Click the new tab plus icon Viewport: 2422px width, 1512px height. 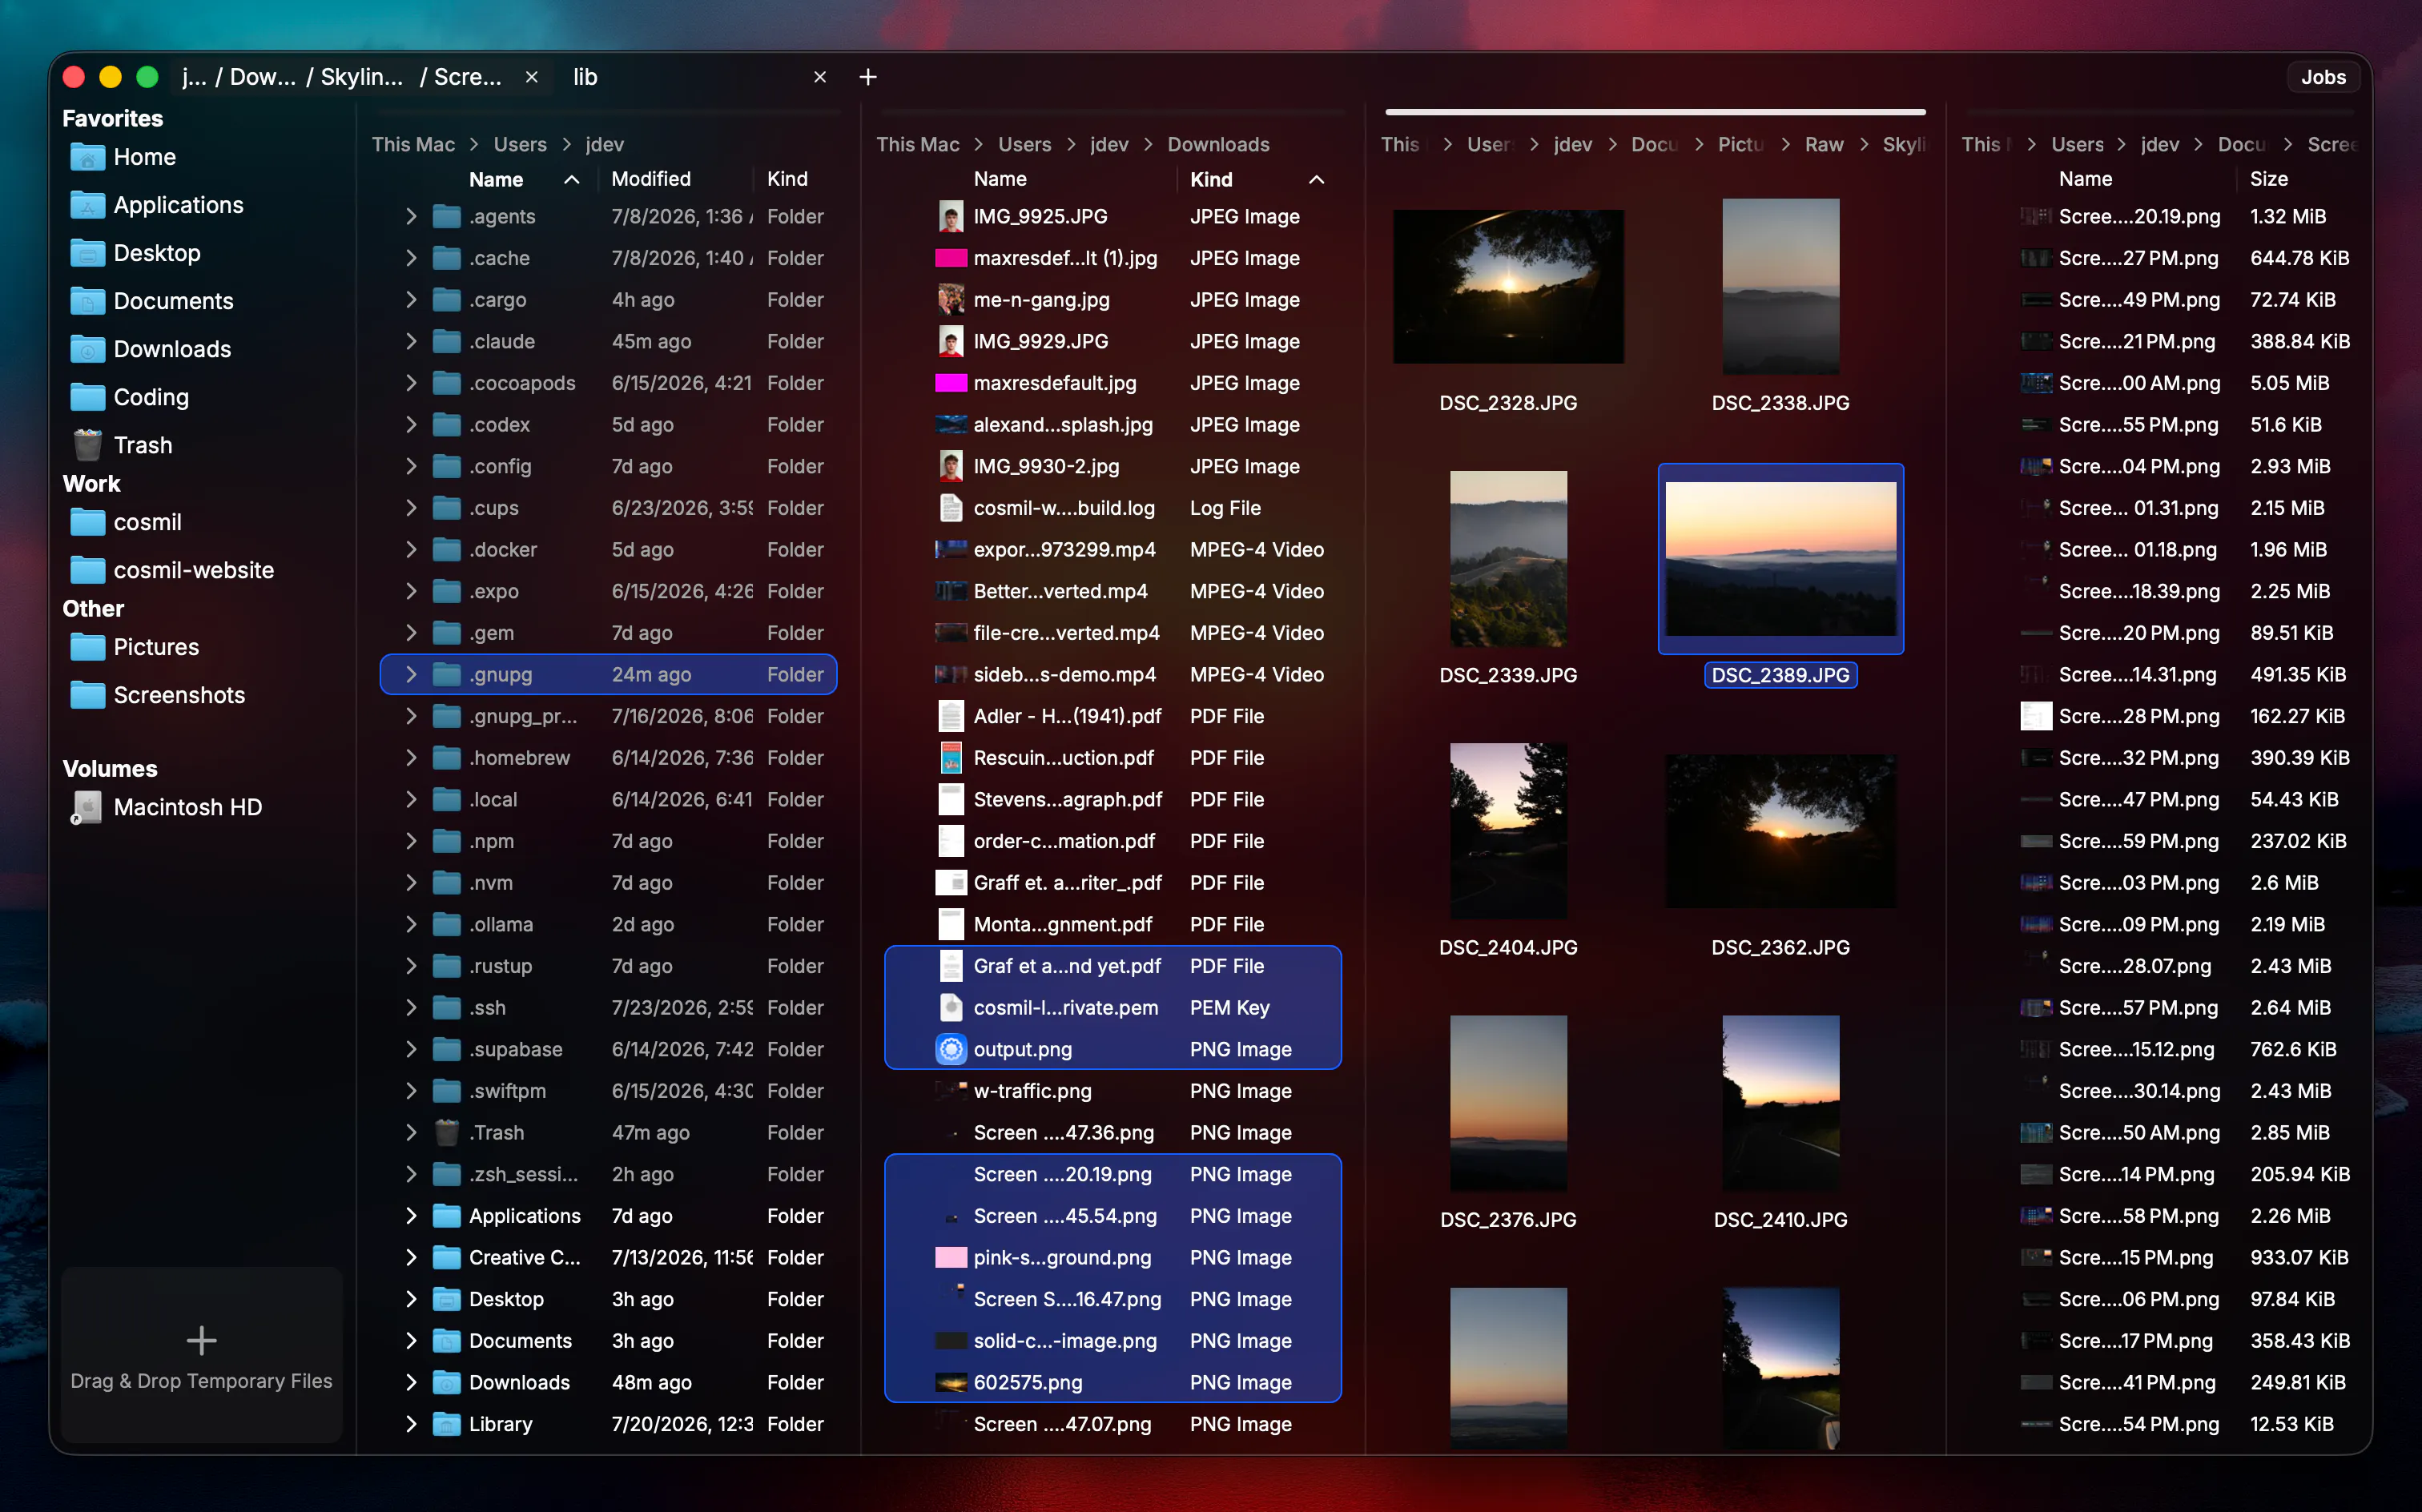point(868,77)
